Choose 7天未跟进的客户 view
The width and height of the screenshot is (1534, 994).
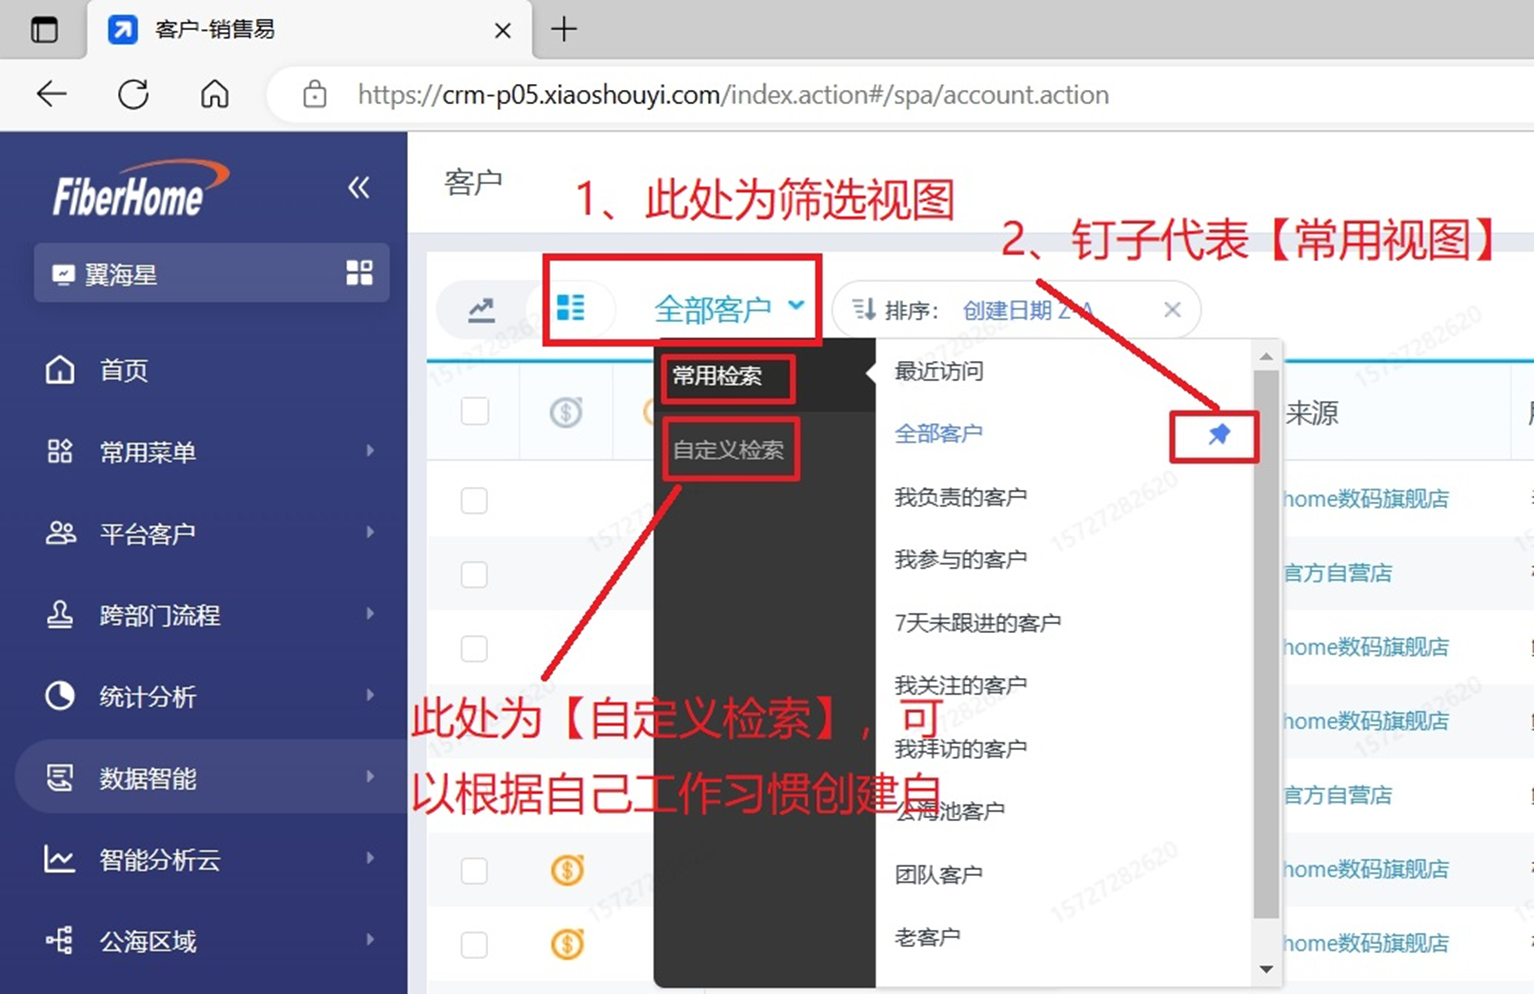pos(977,623)
